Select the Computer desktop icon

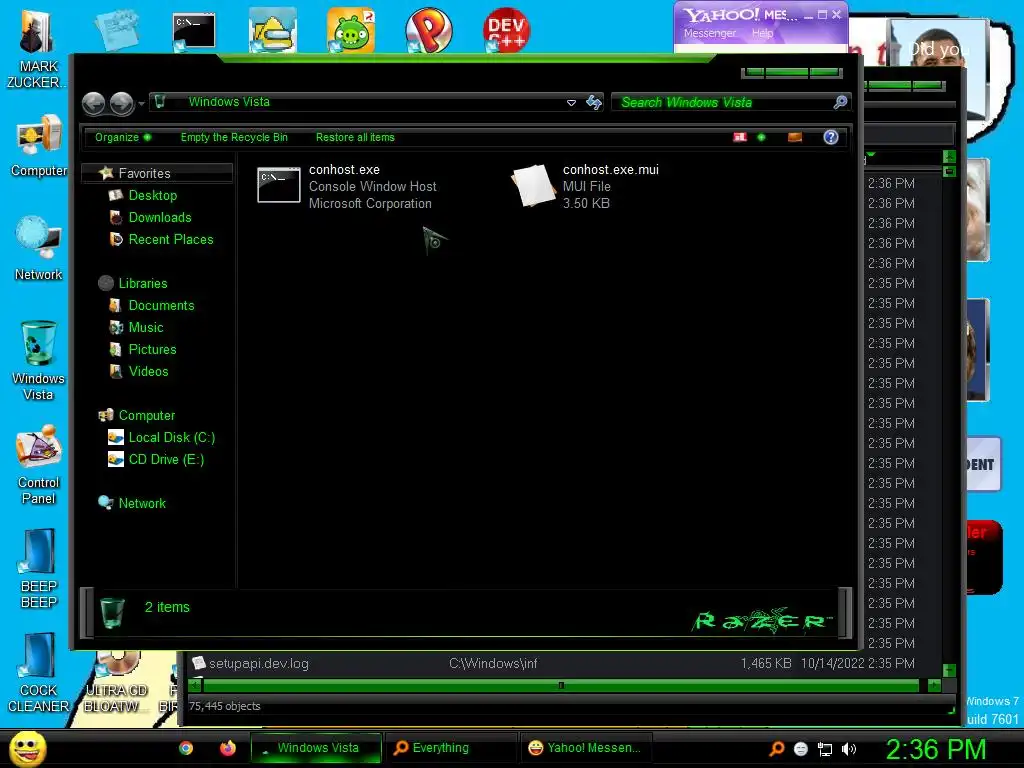(39, 145)
